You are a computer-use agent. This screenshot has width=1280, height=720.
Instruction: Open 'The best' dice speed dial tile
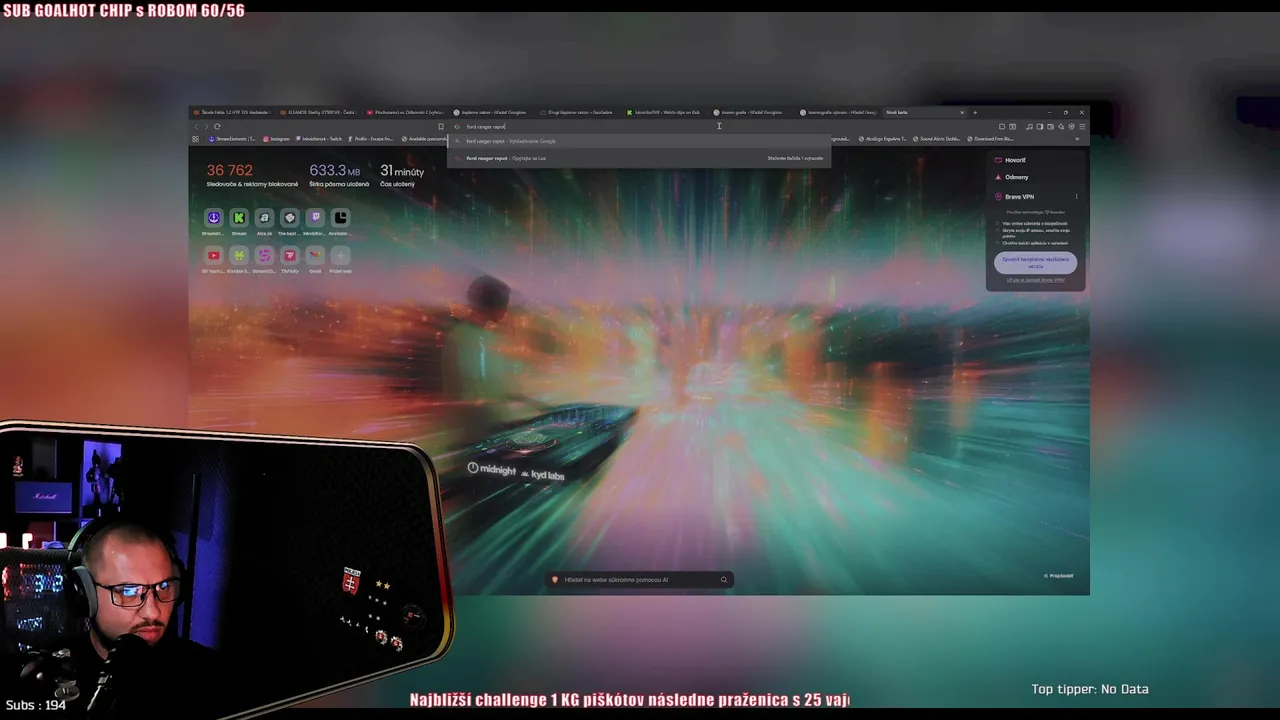click(290, 218)
